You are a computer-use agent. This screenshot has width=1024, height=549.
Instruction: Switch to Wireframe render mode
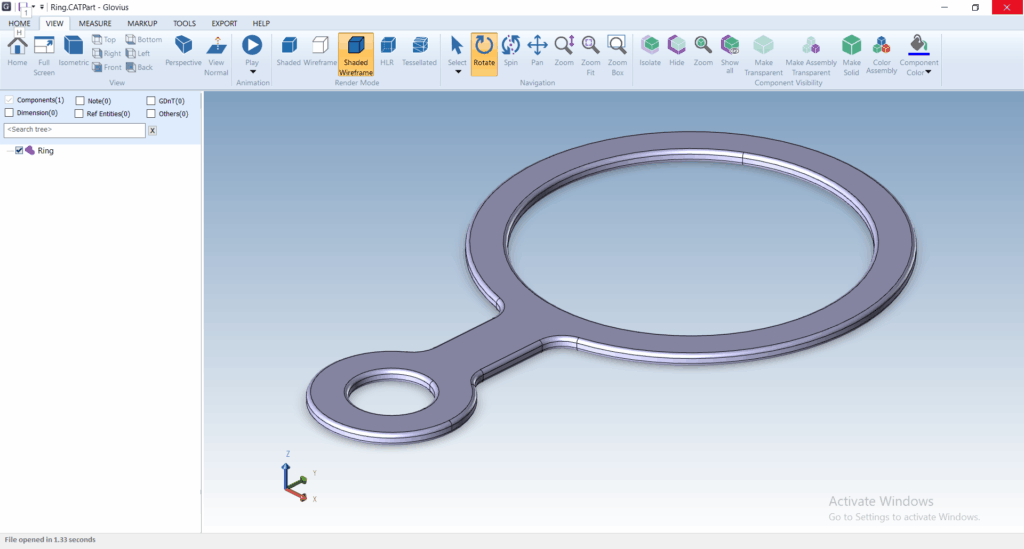coord(320,46)
